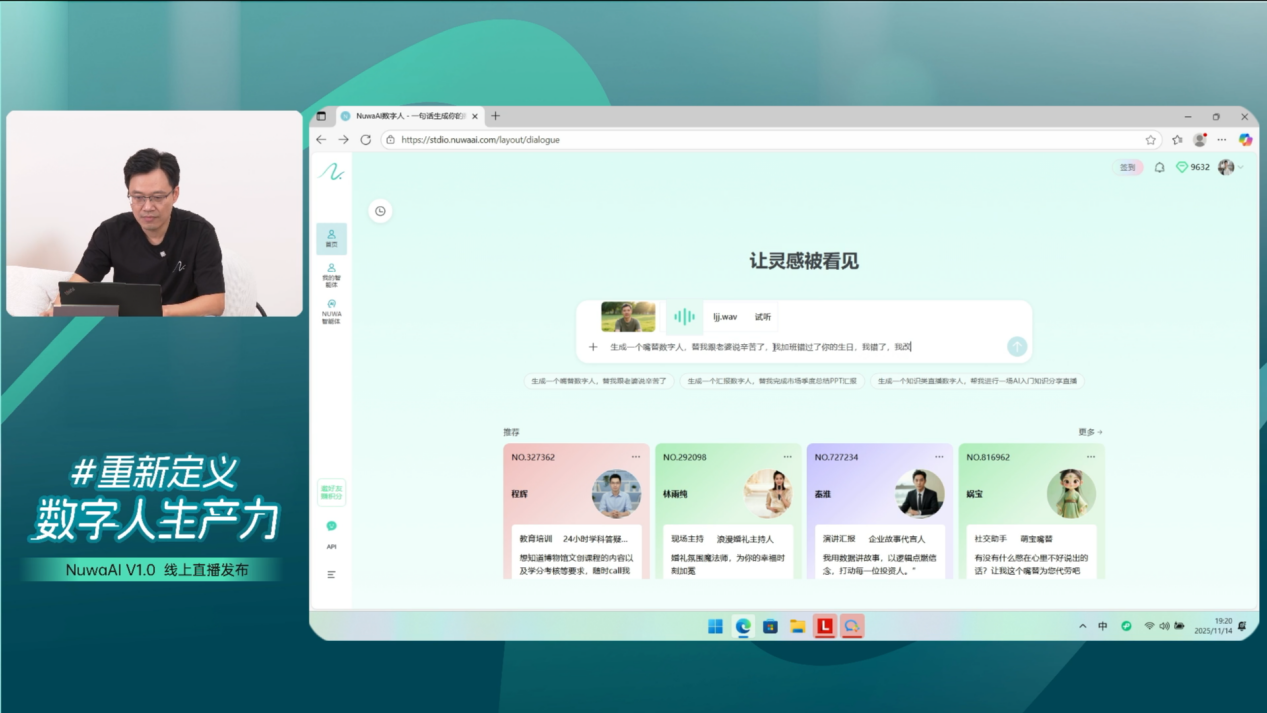Click the diamond points icon showing 9632

tap(1192, 167)
